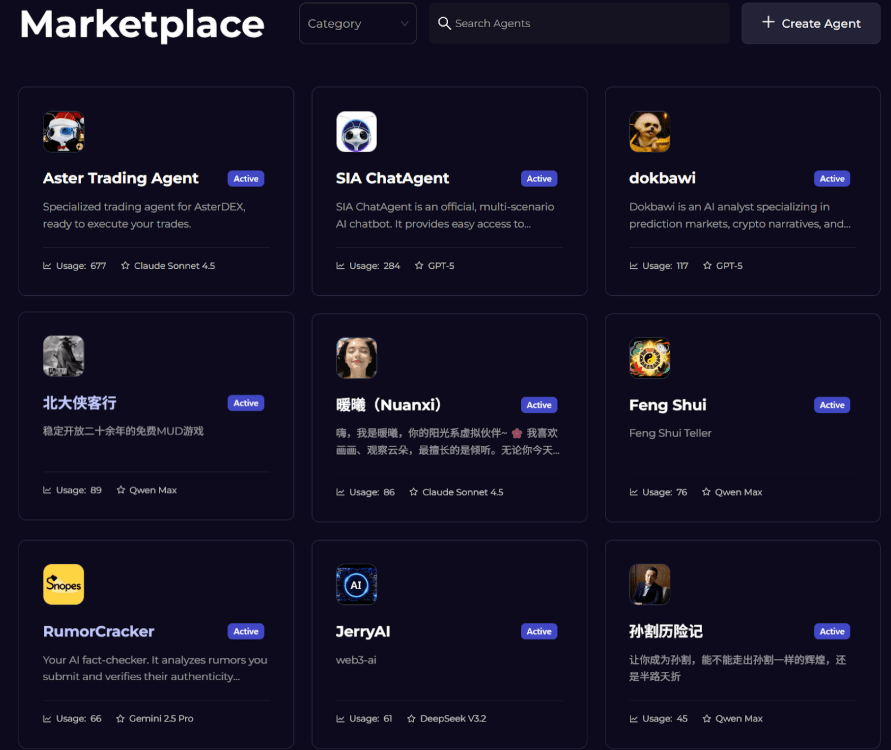Click star icon on Feng Shui card
This screenshot has height=750, width=891.
[706, 492]
